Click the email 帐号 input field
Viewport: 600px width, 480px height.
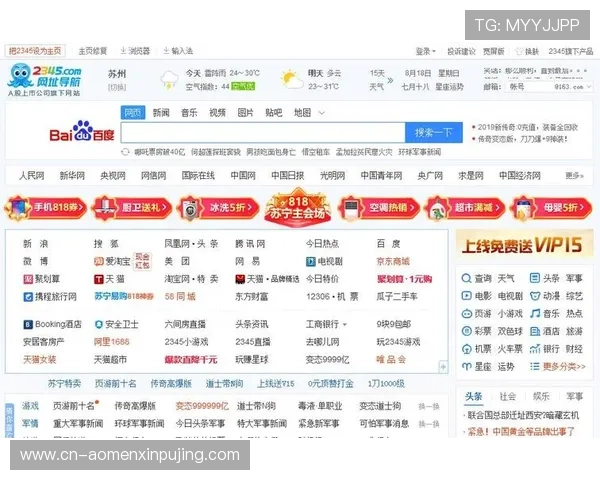pos(530,87)
